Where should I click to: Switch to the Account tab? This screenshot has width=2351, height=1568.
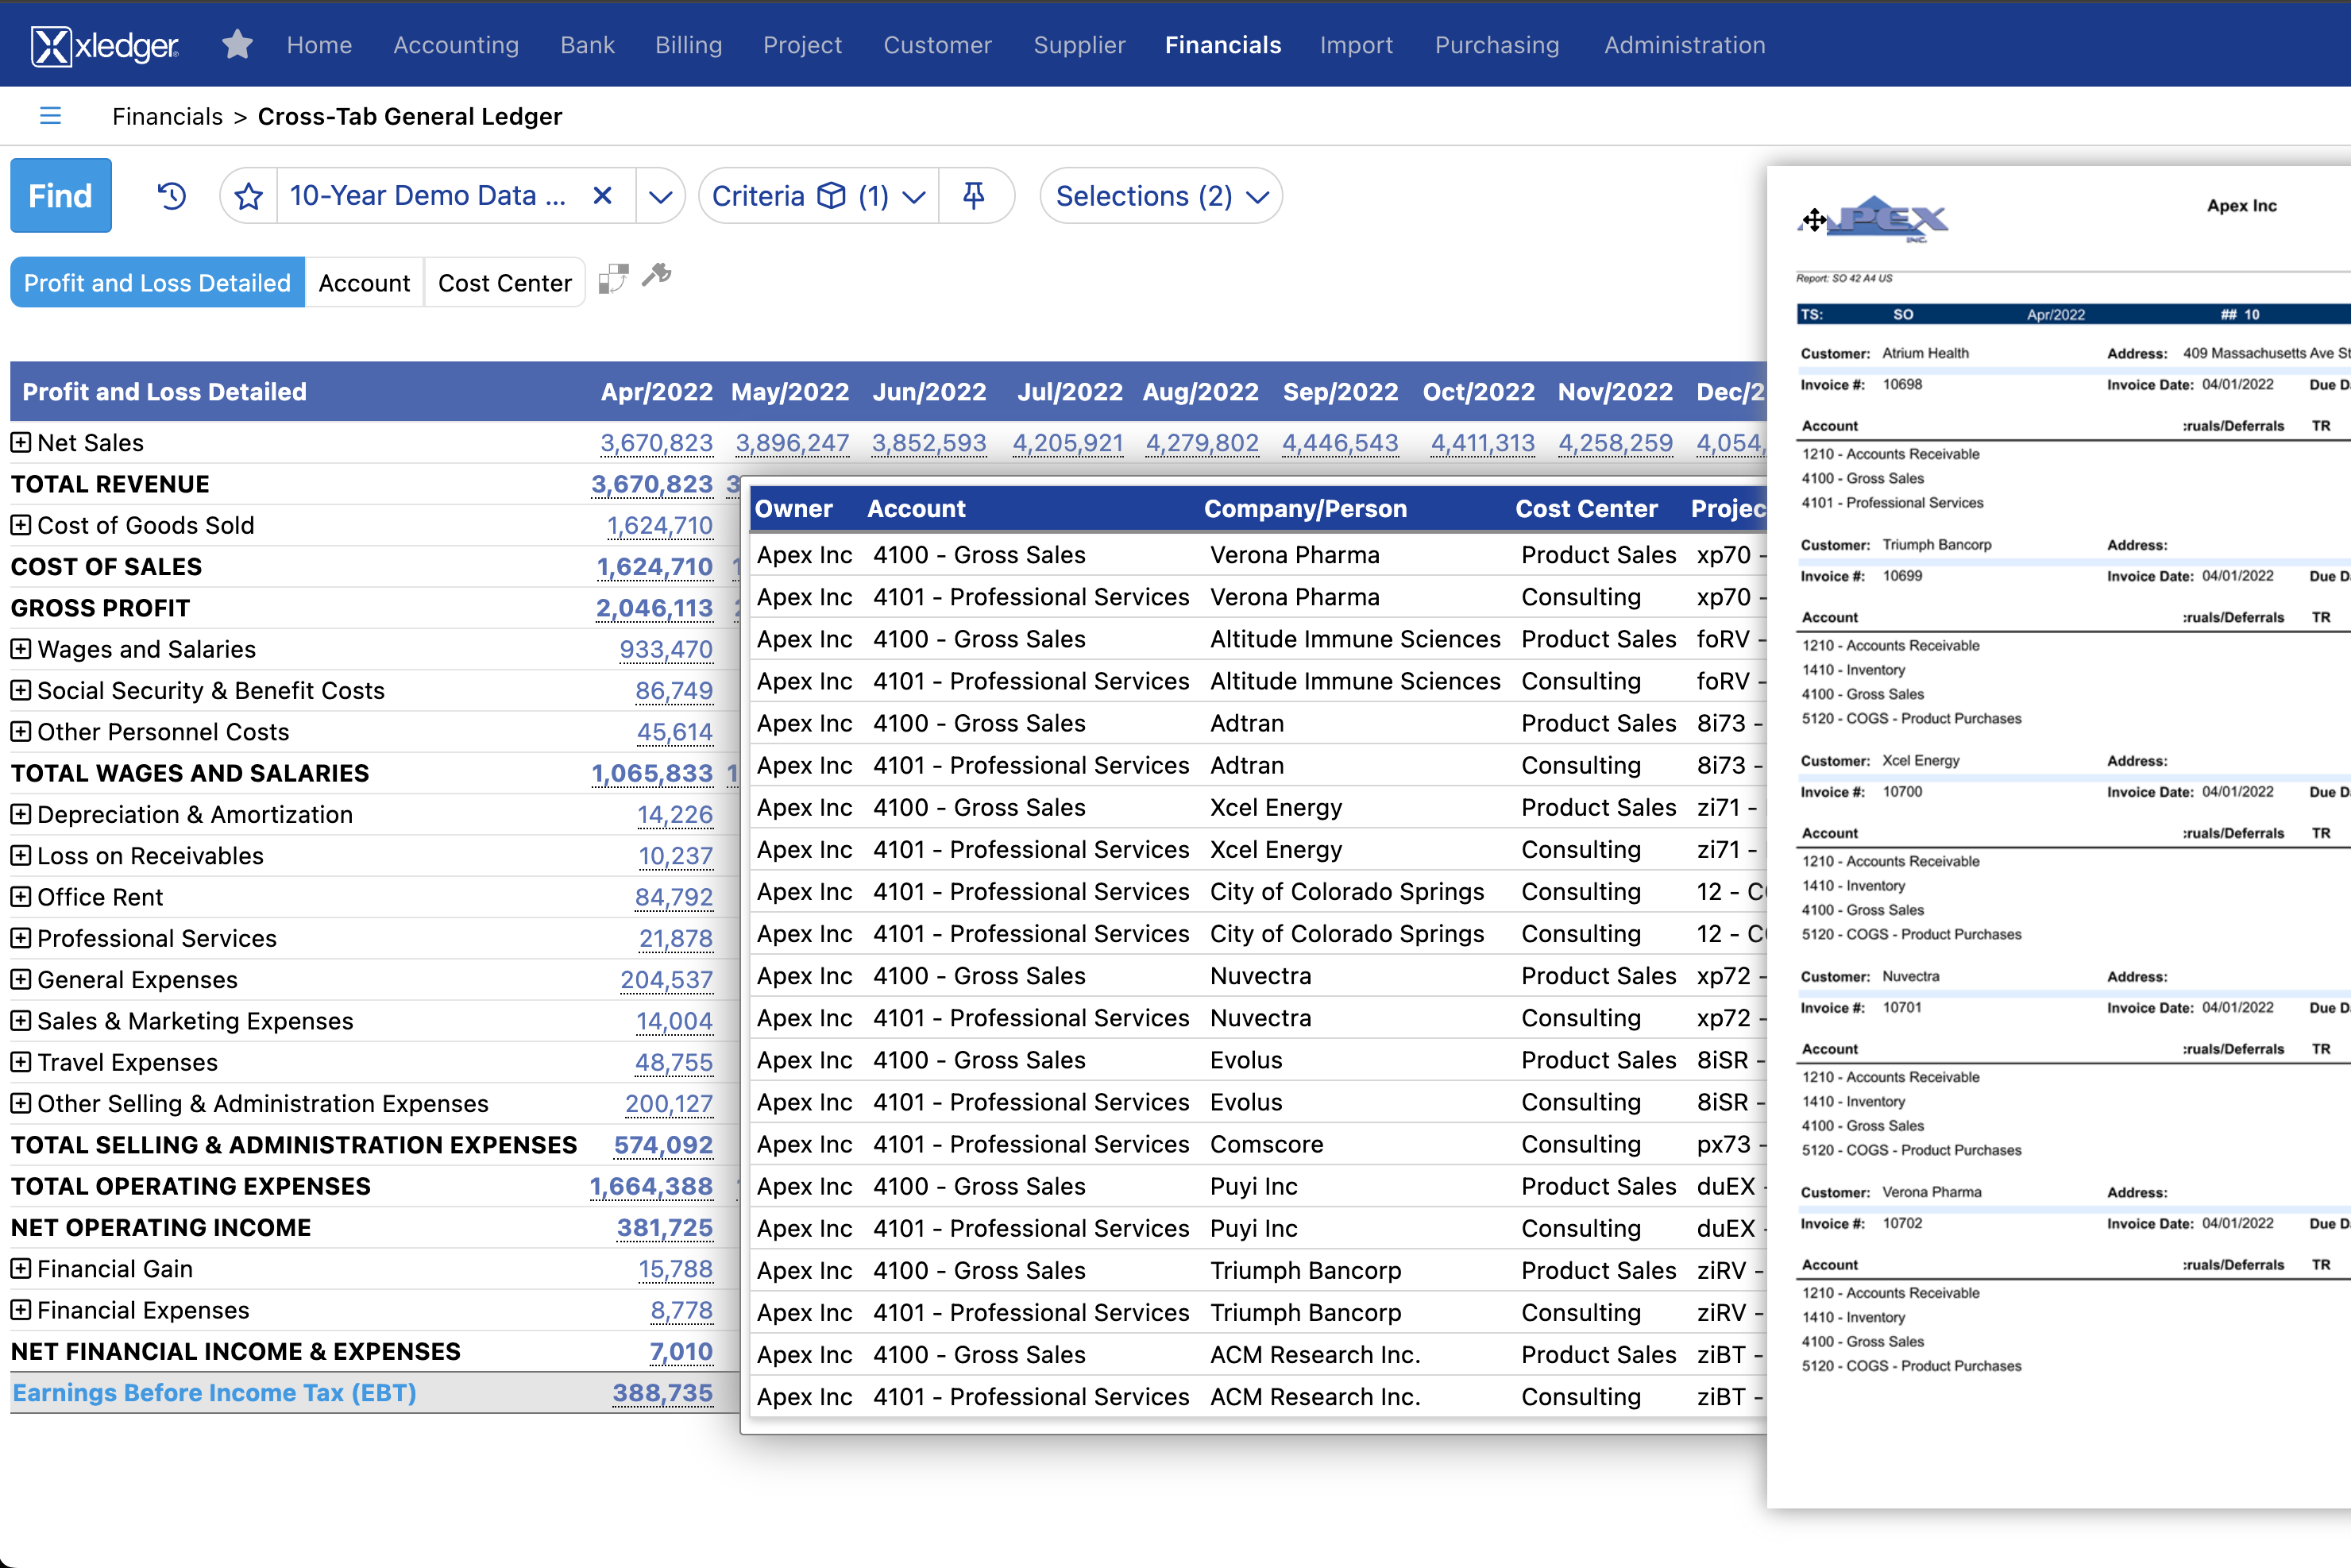coord(364,282)
